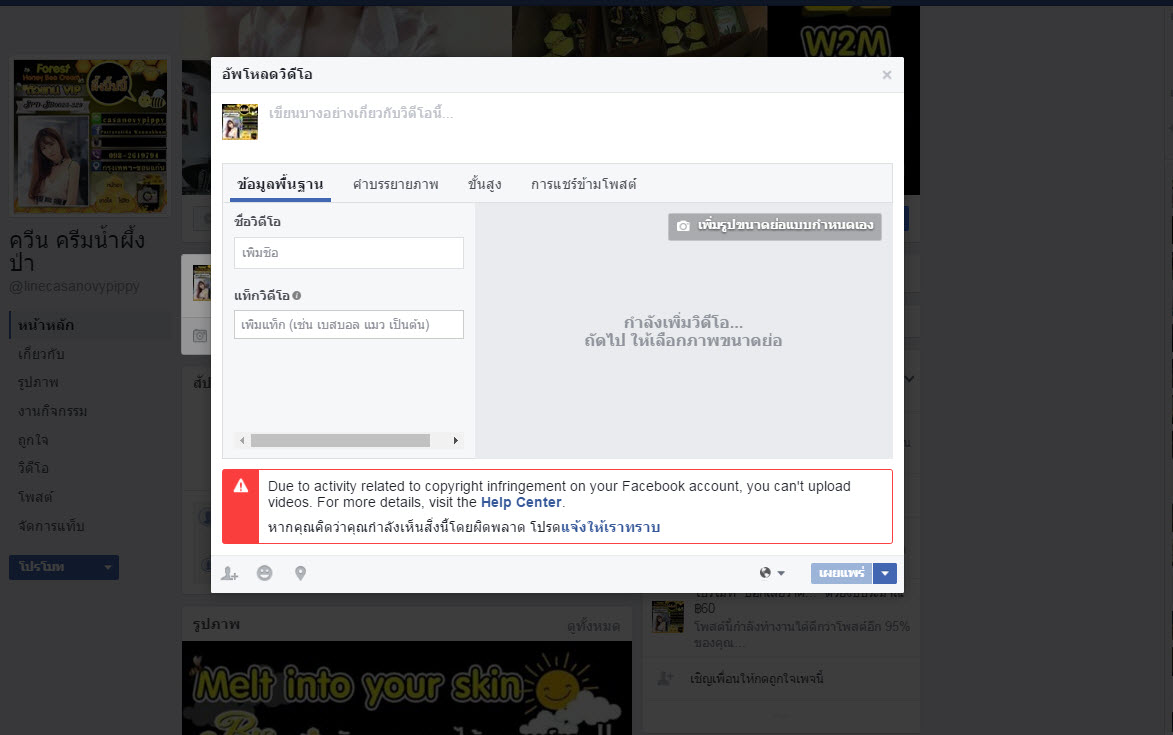
Task: Select the ข้อมูลพื้นฐาน tab
Action: (x=281, y=184)
